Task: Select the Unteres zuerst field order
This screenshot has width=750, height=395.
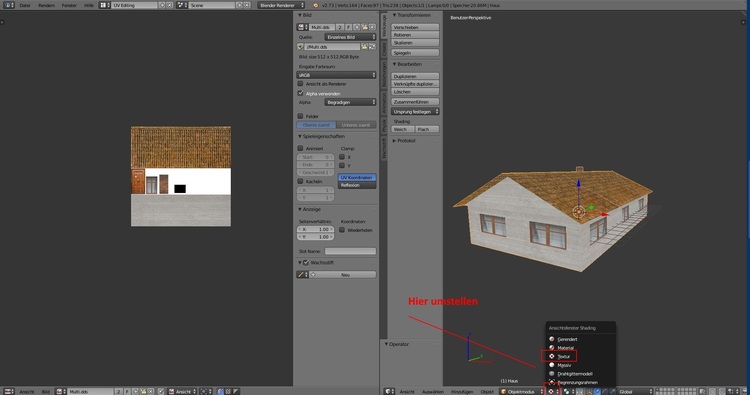Action: pos(356,125)
